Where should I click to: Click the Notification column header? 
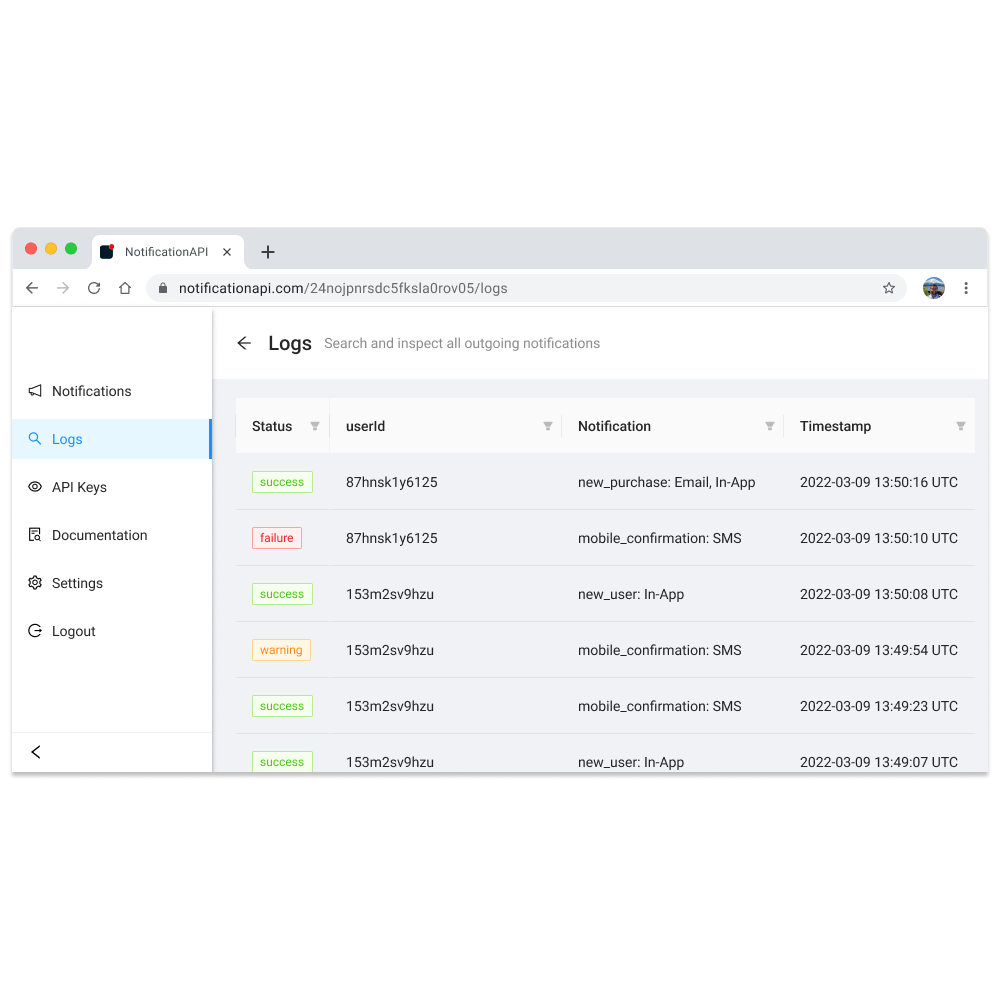point(614,426)
